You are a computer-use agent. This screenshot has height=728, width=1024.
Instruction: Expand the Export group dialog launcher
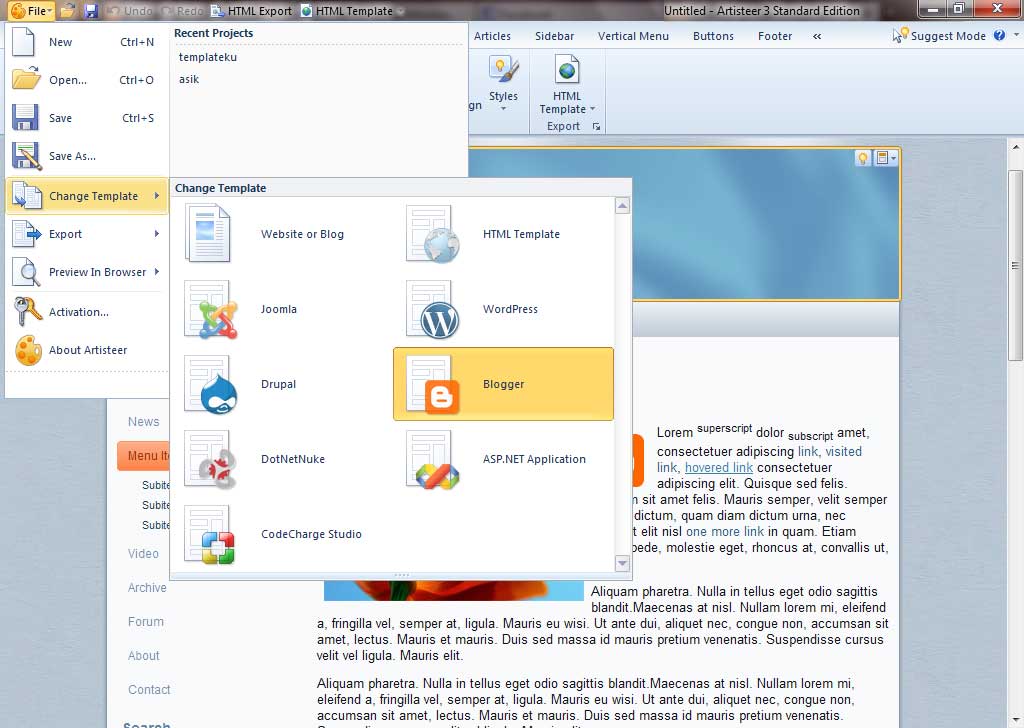click(596, 127)
